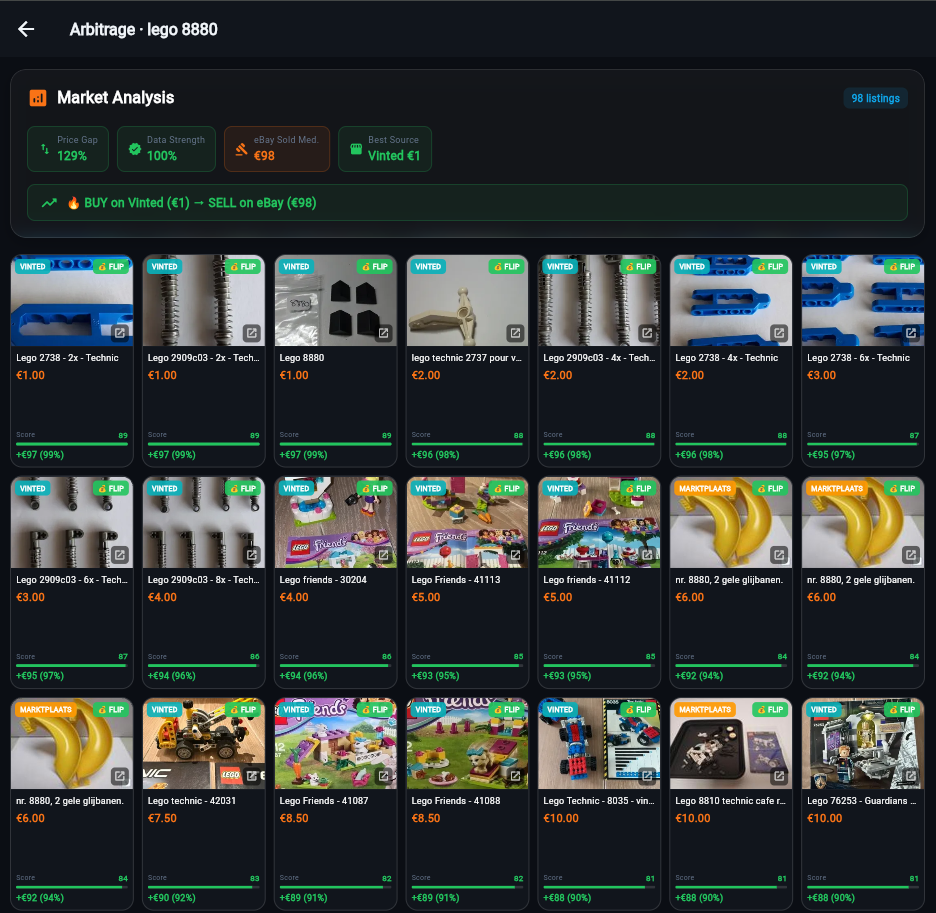
Task: Click the BUY on Vinted SELL on eBay banner
Action: (467, 202)
